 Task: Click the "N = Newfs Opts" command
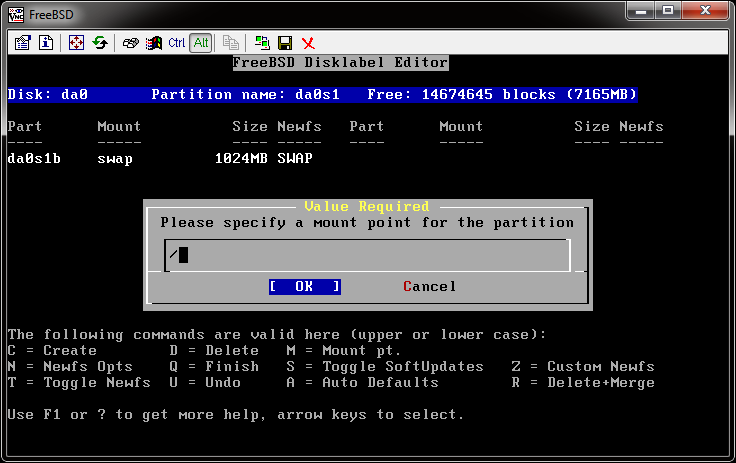[x=70, y=366]
